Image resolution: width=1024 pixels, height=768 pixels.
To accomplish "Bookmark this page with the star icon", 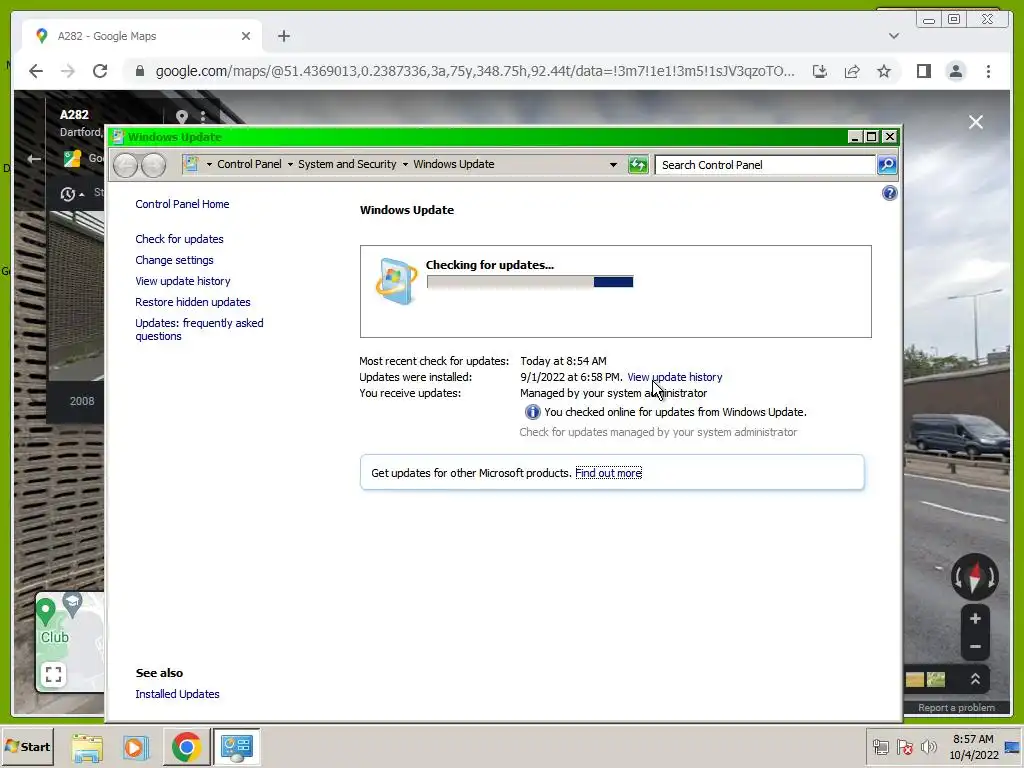I will point(884,71).
